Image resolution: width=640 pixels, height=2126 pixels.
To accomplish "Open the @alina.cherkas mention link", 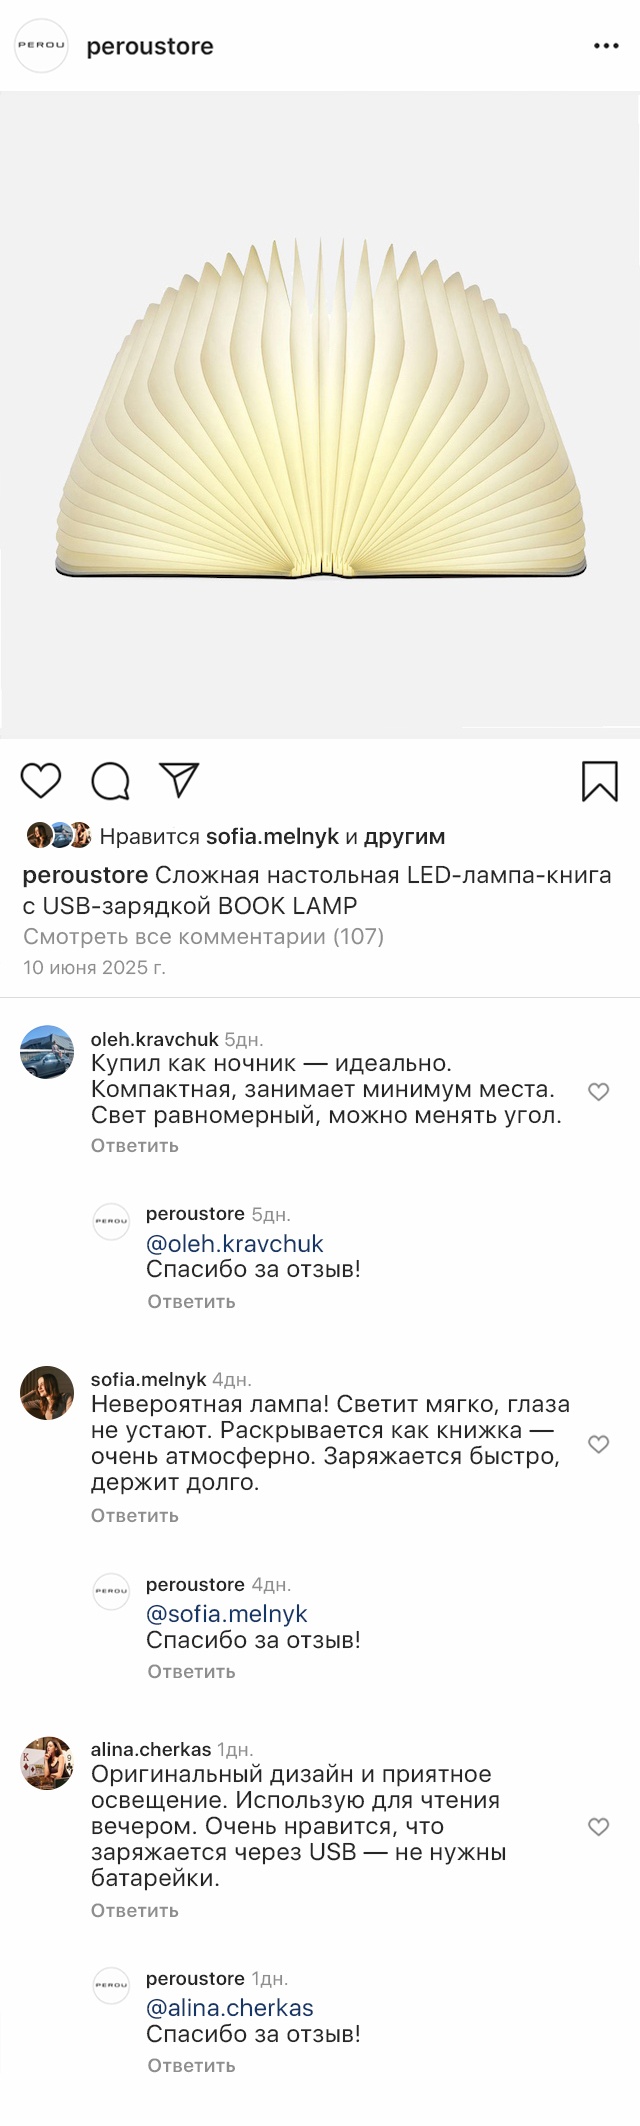I will (230, 2008).
